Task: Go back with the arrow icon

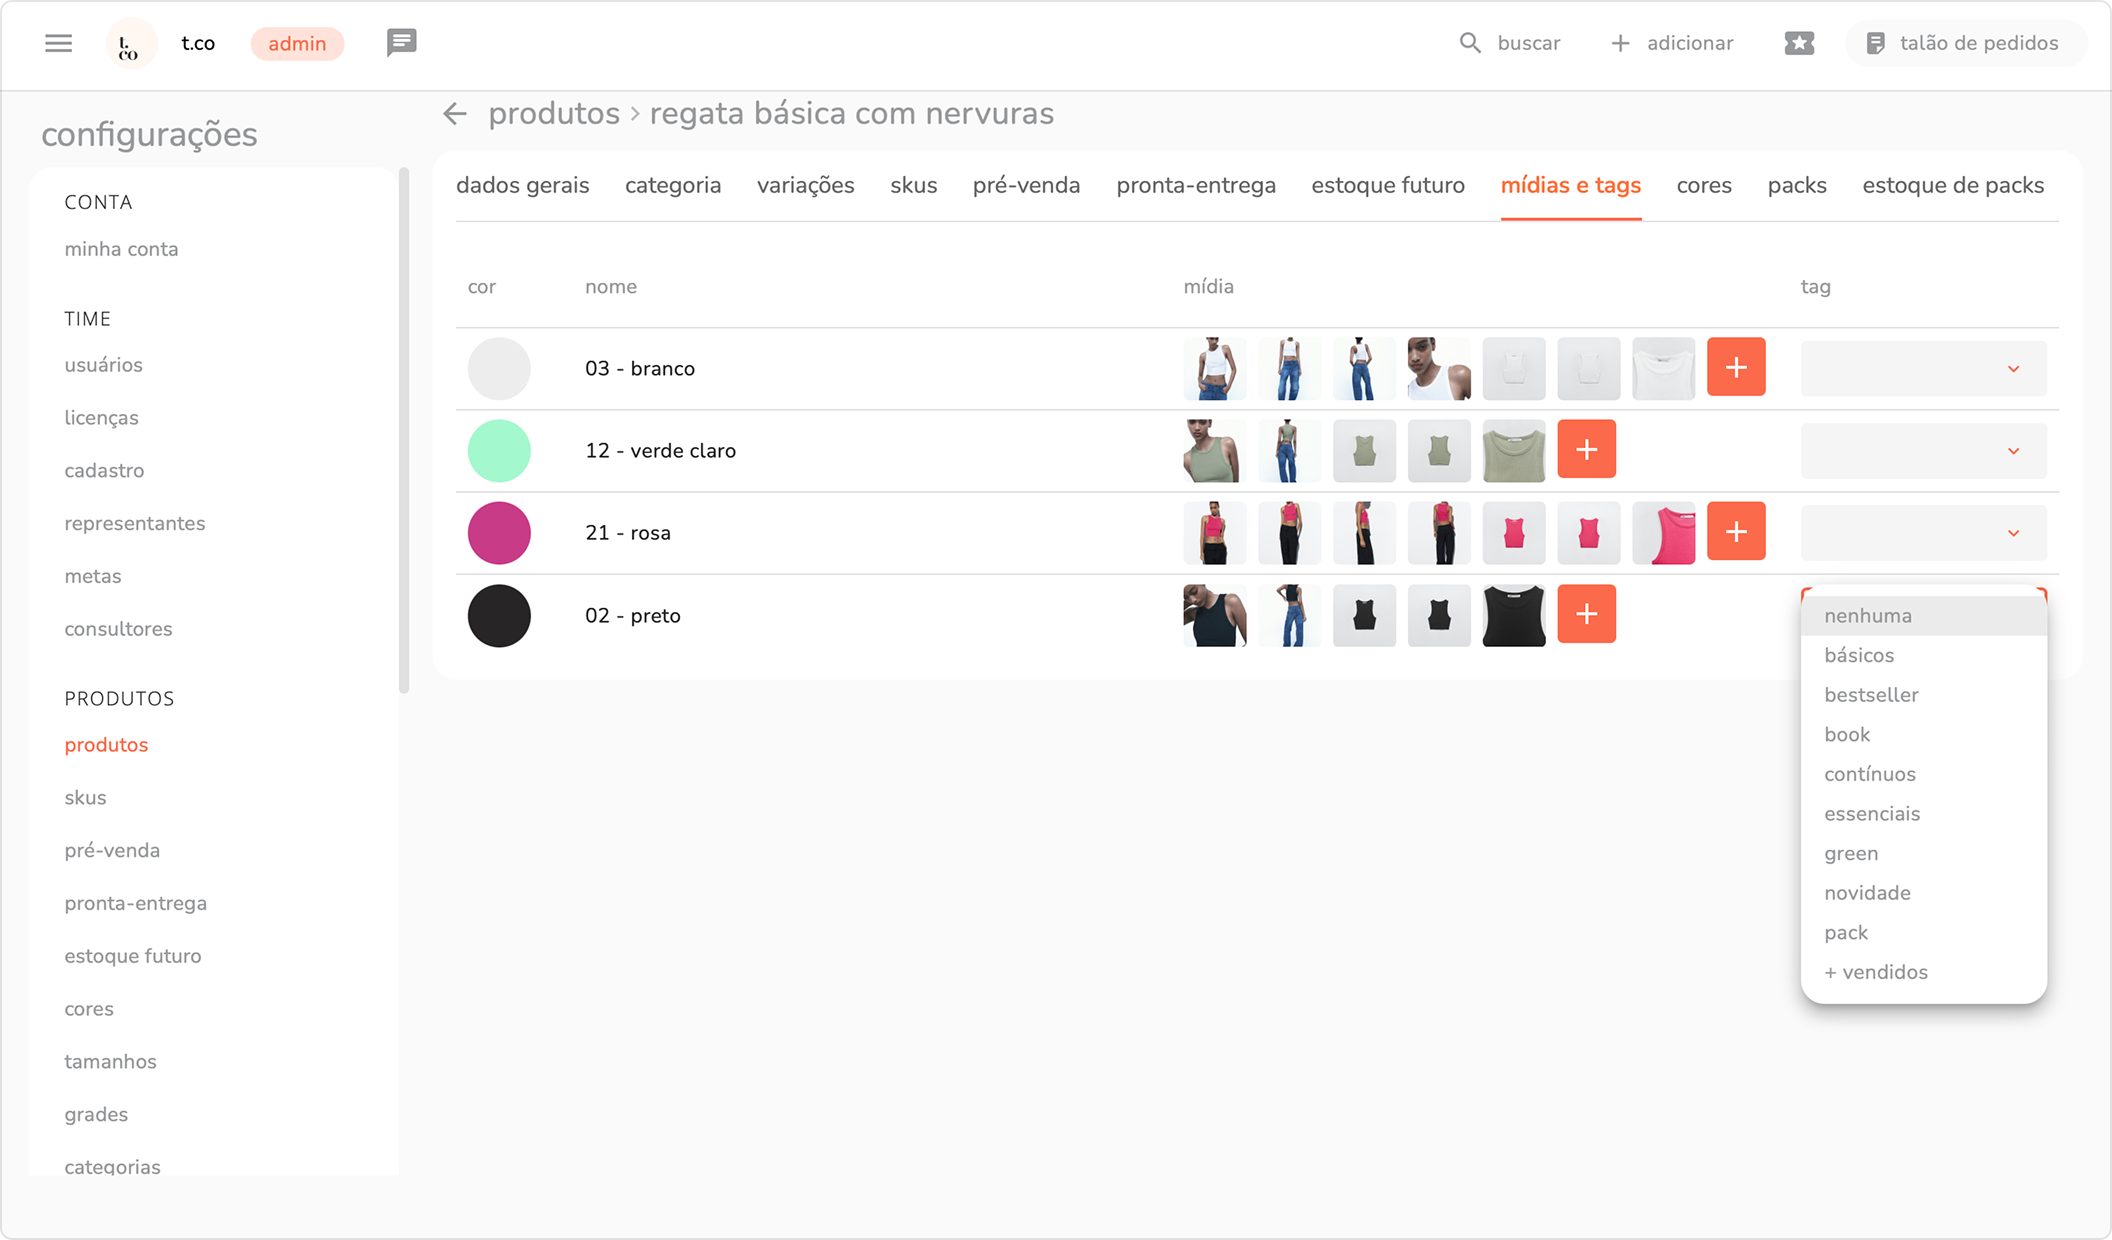Action: coord(455,114)
